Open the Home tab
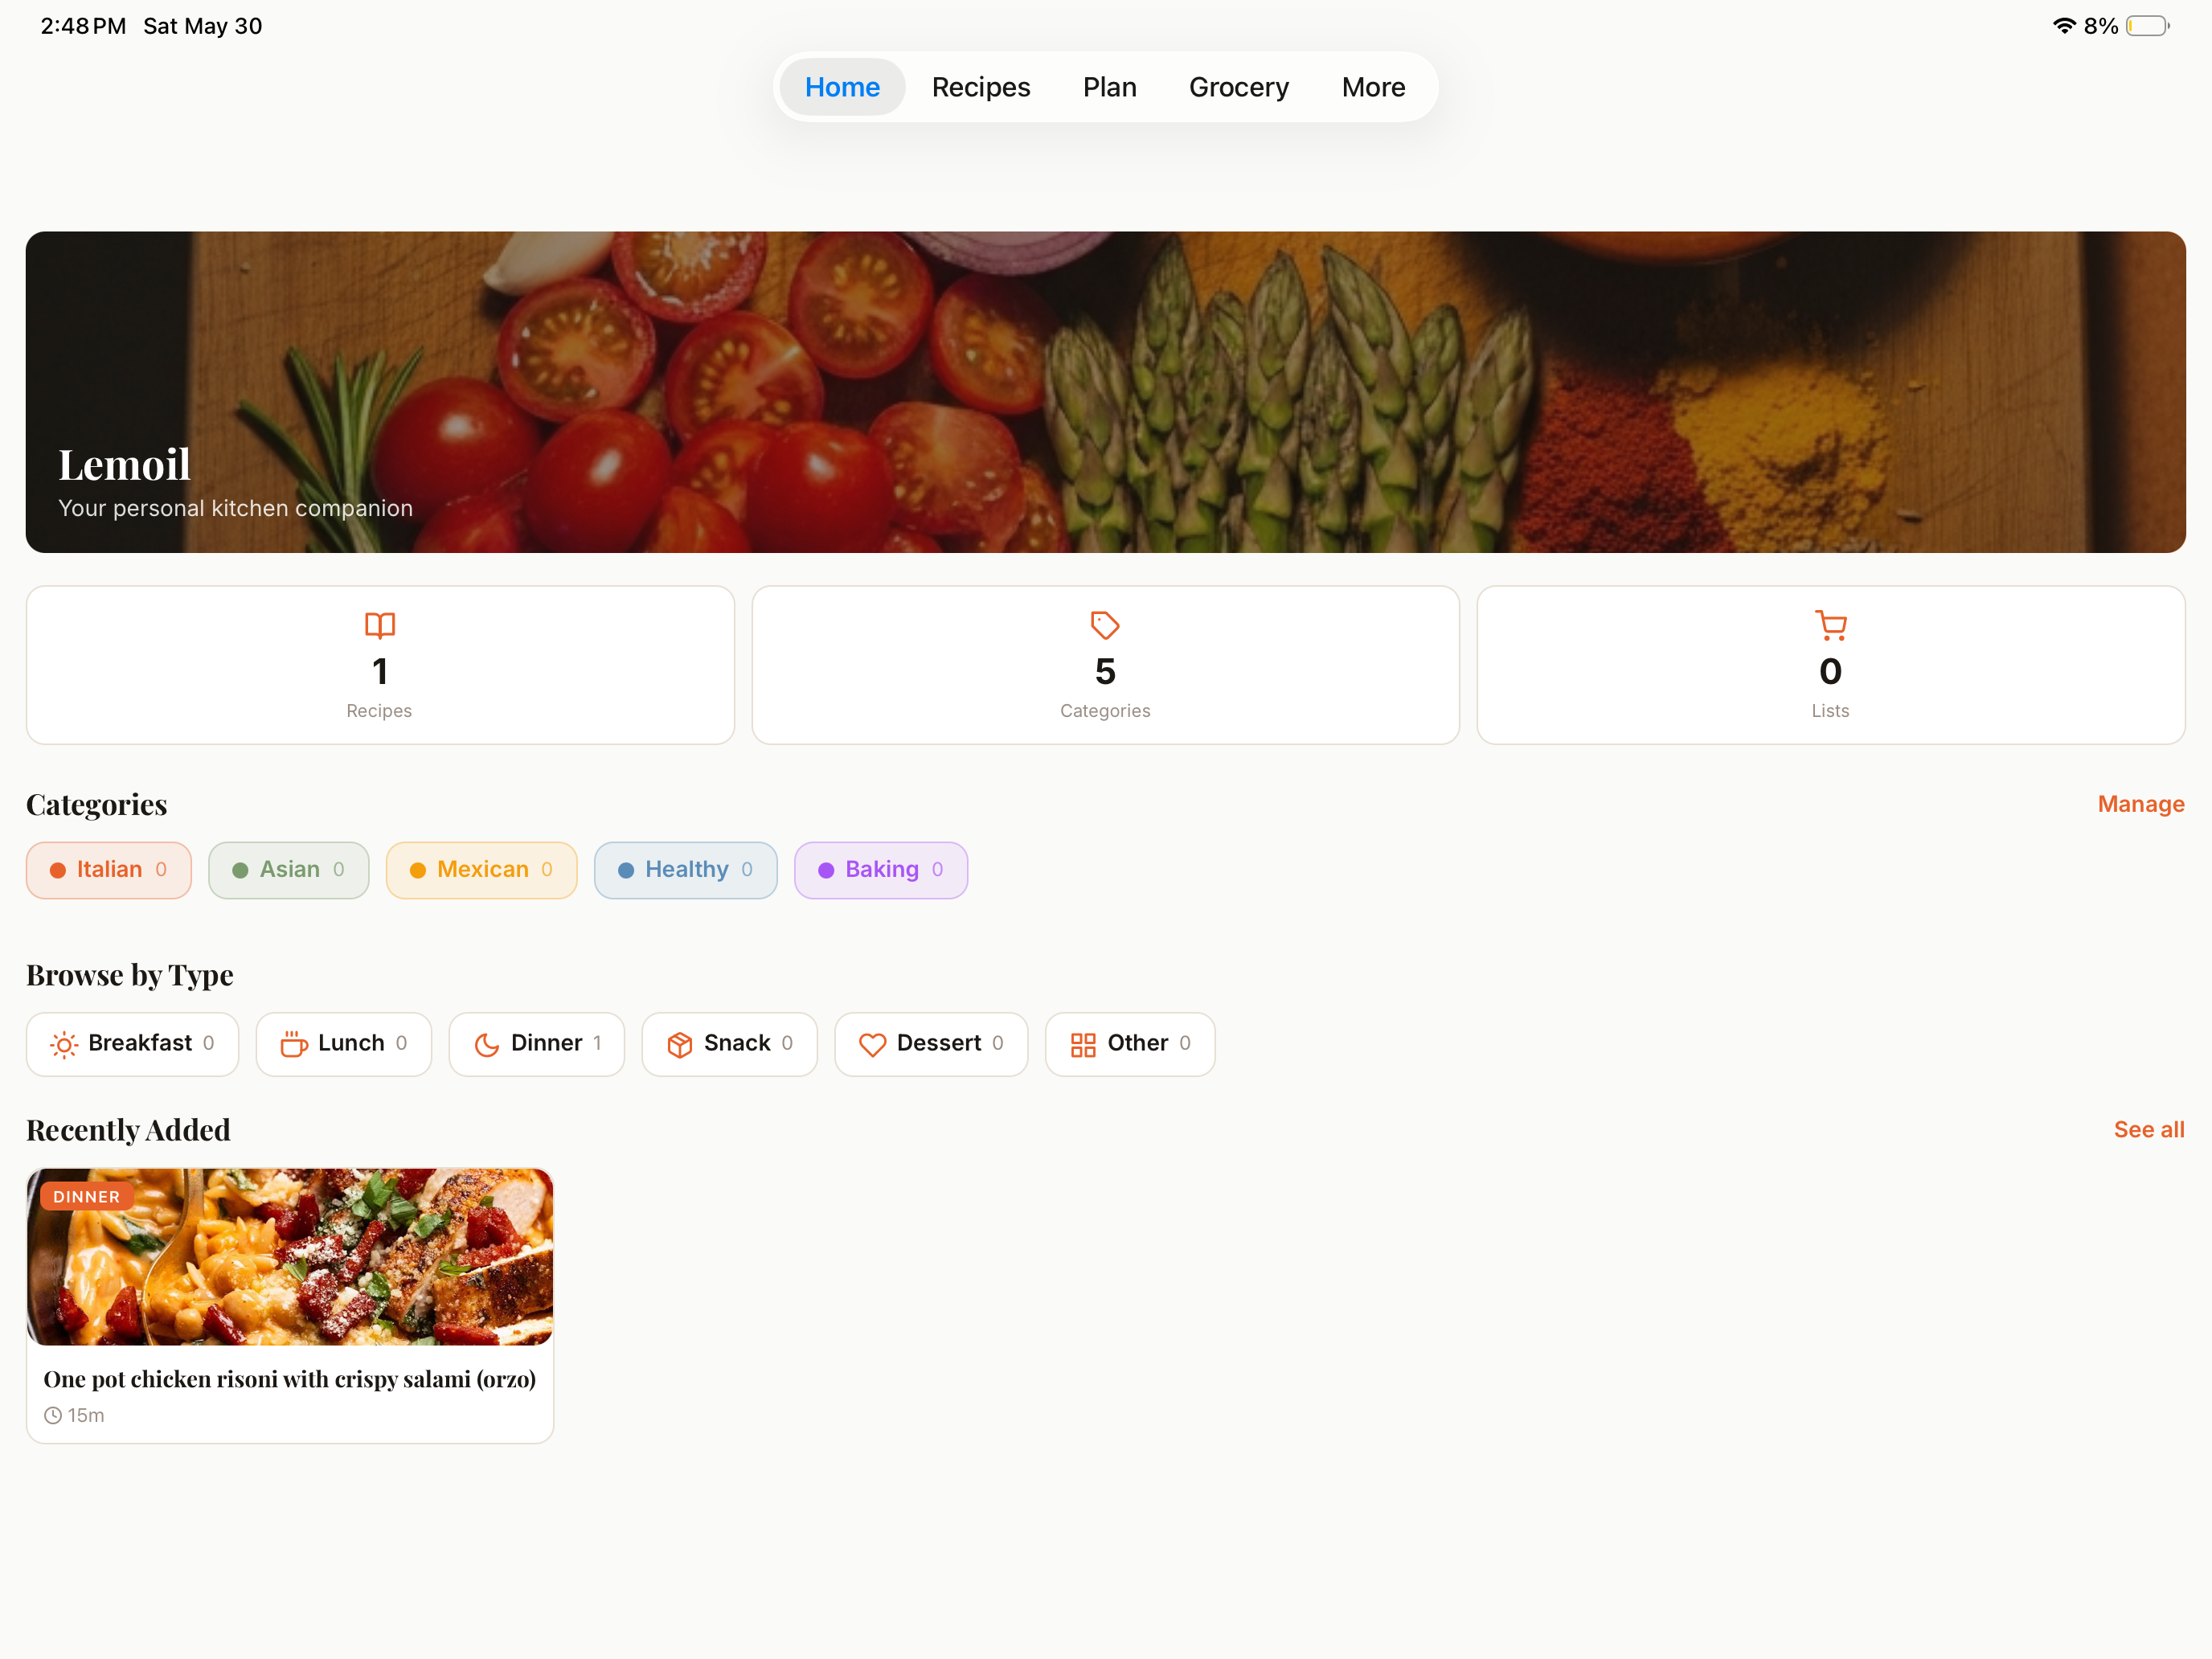This screenshot has width=2212, height=1659. click(x=842, y=87)
